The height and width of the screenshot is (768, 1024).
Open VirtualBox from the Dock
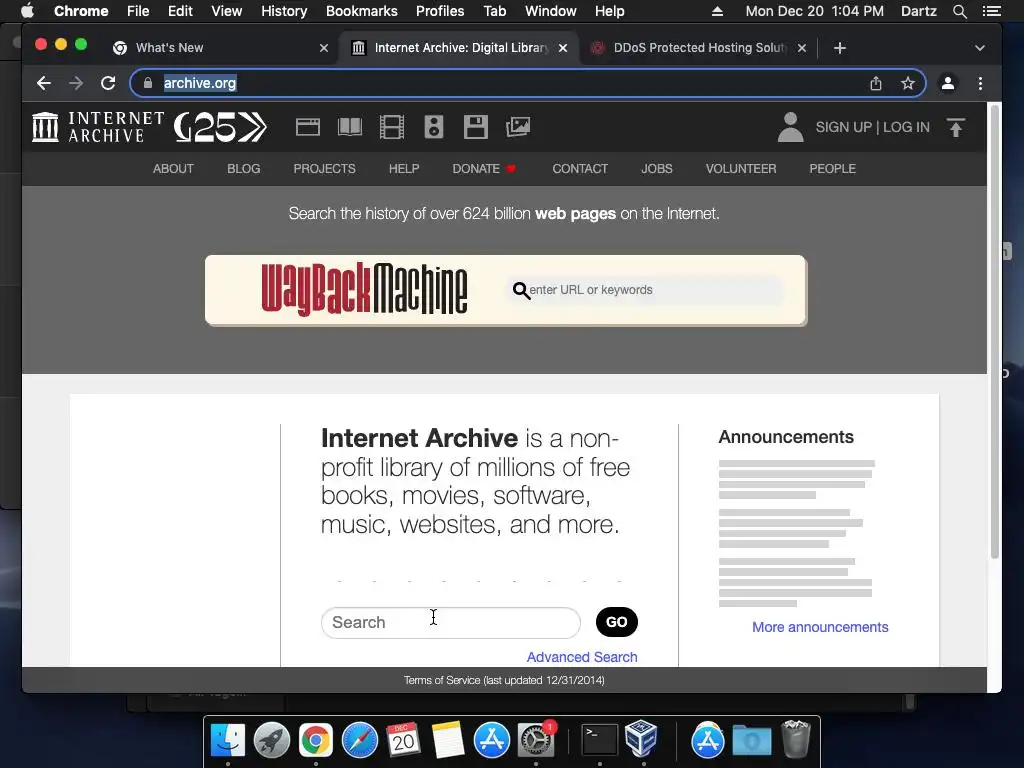point(641,739)
